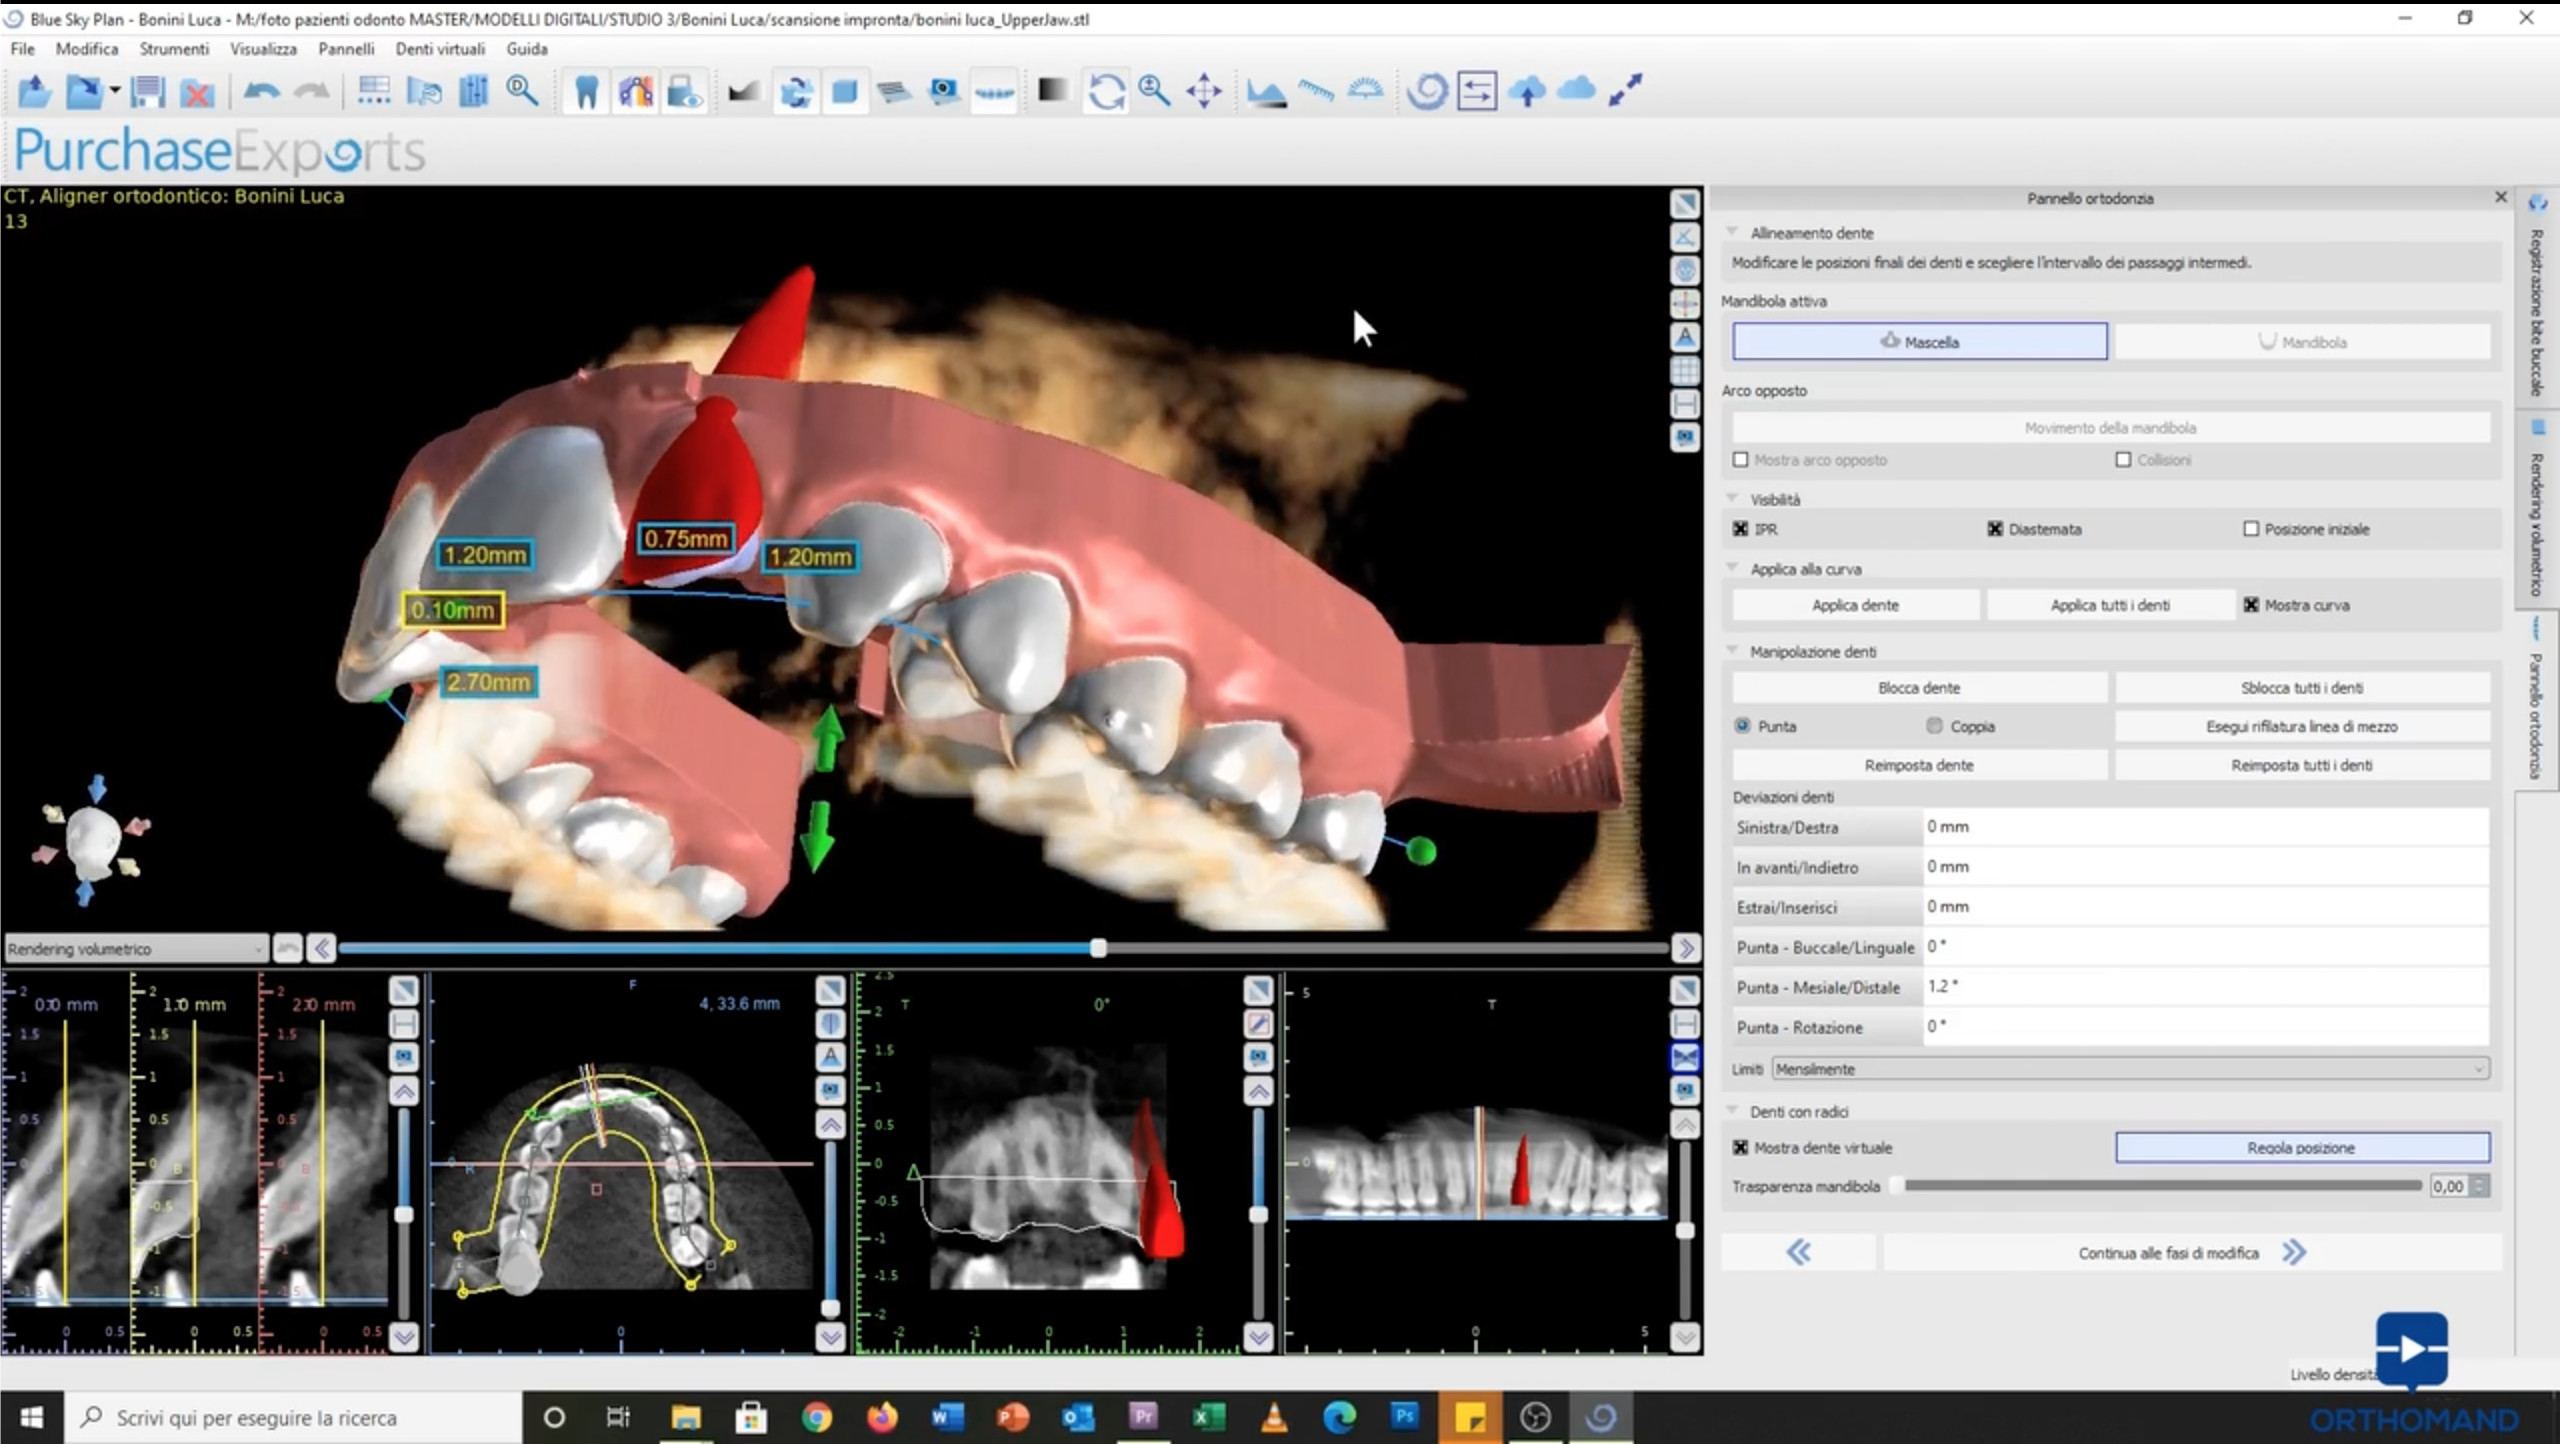Open the Rendering volumetrico dropdown

point(135,948)
